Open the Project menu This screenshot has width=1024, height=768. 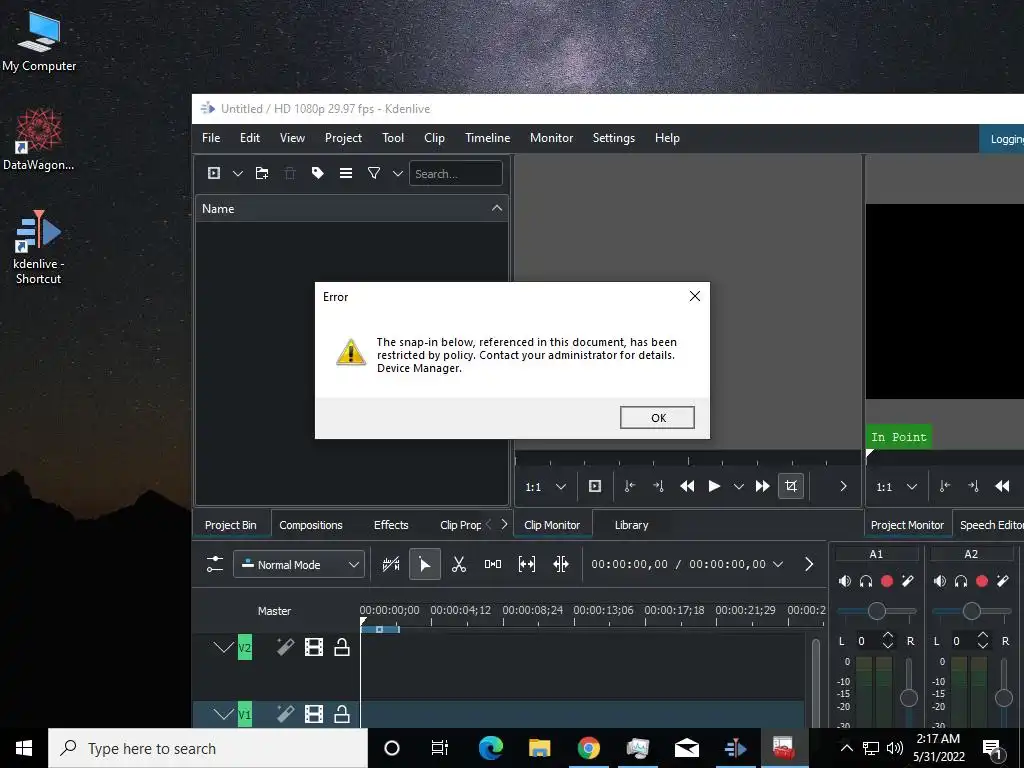pyautogui.click(x=344, y=138)
